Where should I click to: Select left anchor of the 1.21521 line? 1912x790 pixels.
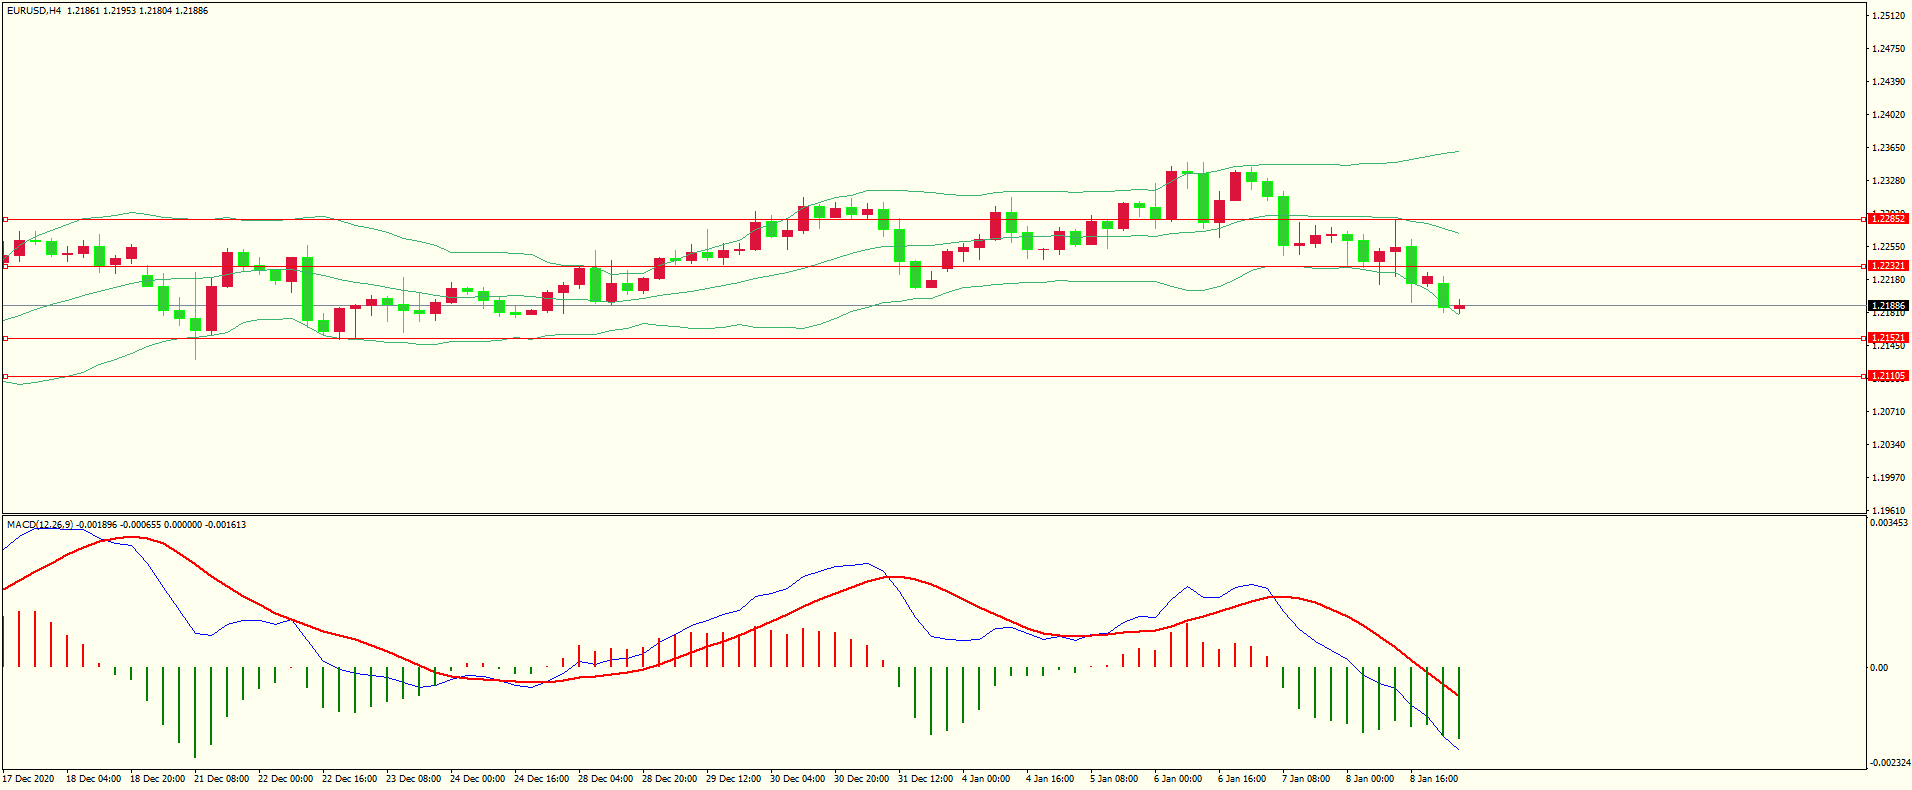pos(5,339)
